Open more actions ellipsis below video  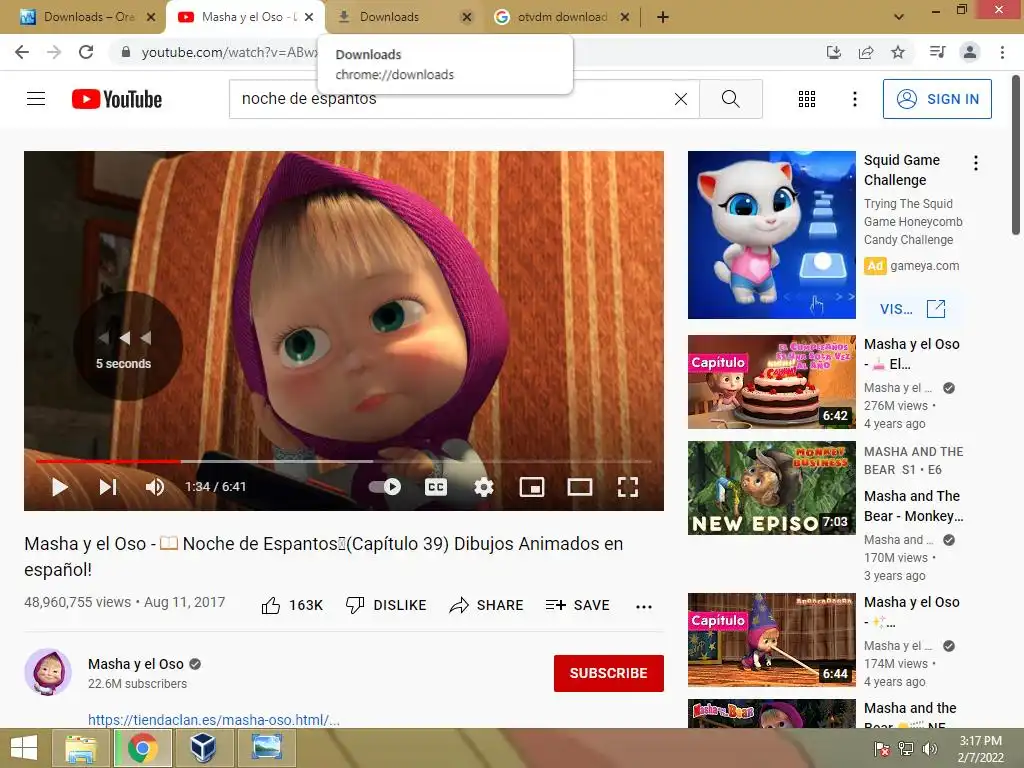(644, 606)
